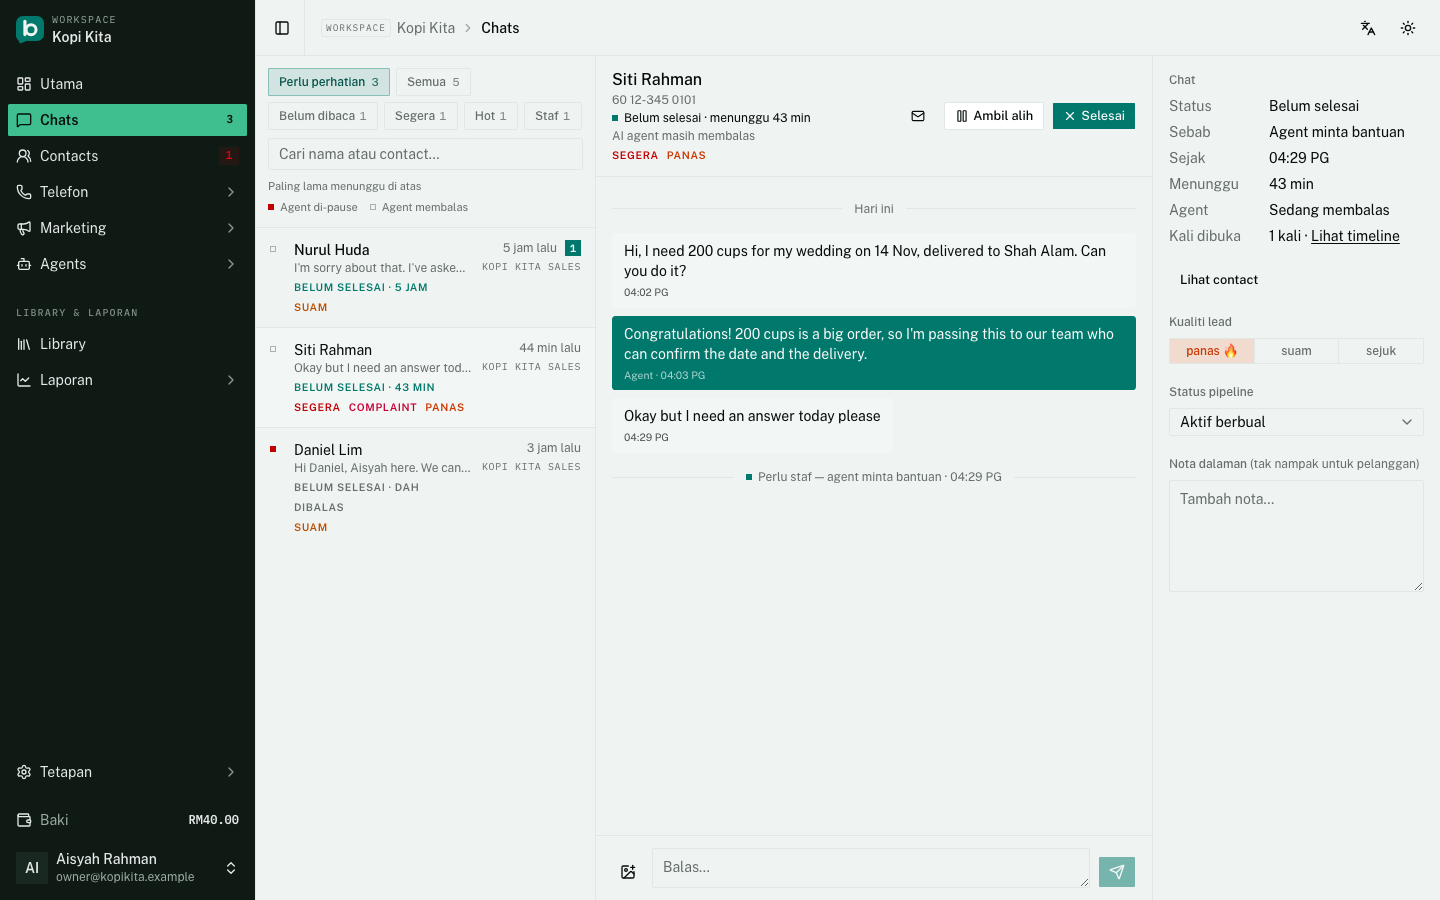Open Baki wallet balance
Viewport: 1440px width, 900px height.
pyautogui.click(x=127, y=820)
